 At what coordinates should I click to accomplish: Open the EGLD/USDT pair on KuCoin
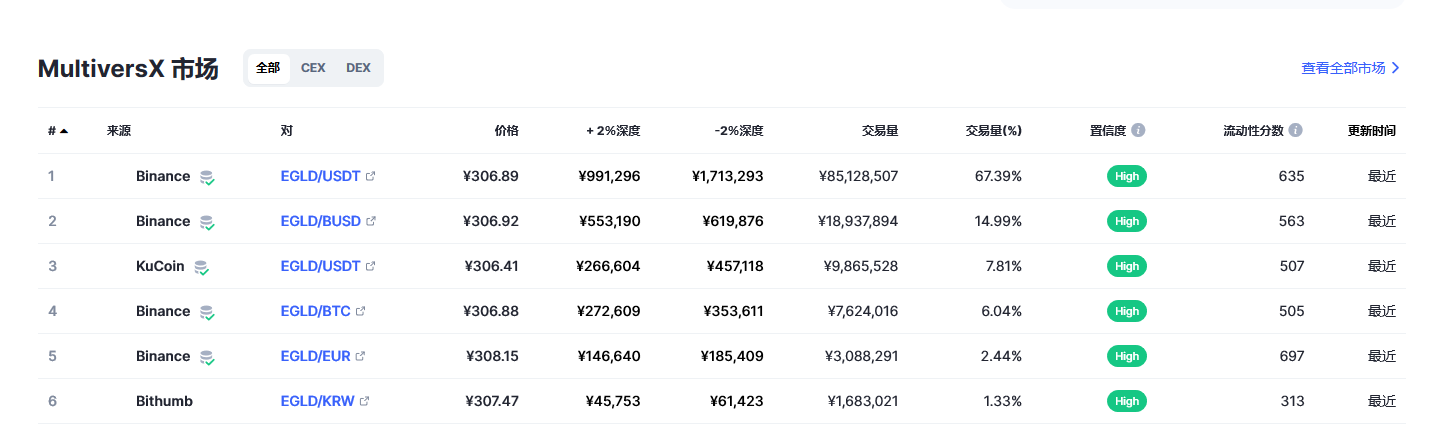[x=320, y=266]
